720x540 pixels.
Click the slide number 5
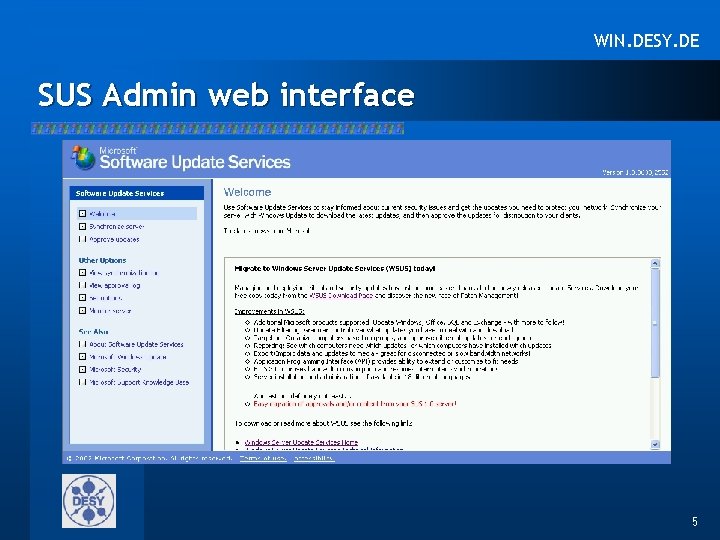click(x=695, y=521)
